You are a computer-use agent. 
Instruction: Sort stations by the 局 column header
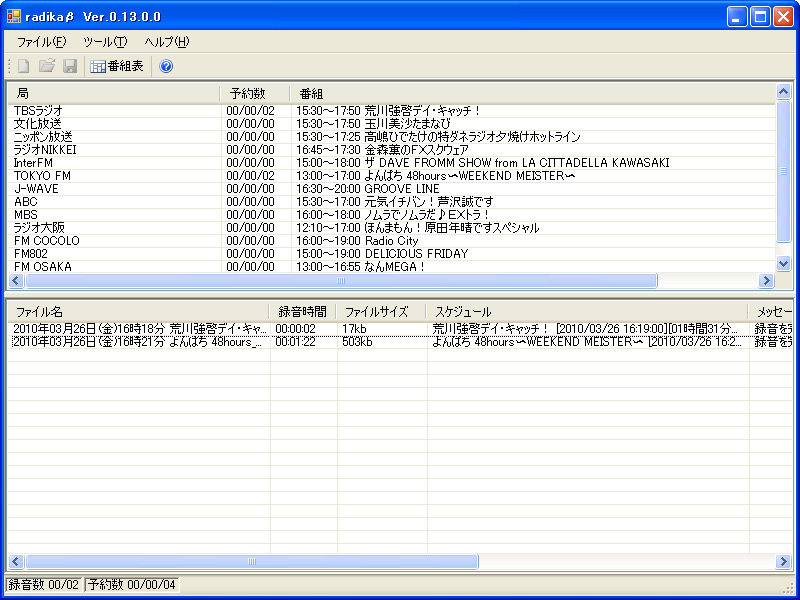(x=100, y=93)
